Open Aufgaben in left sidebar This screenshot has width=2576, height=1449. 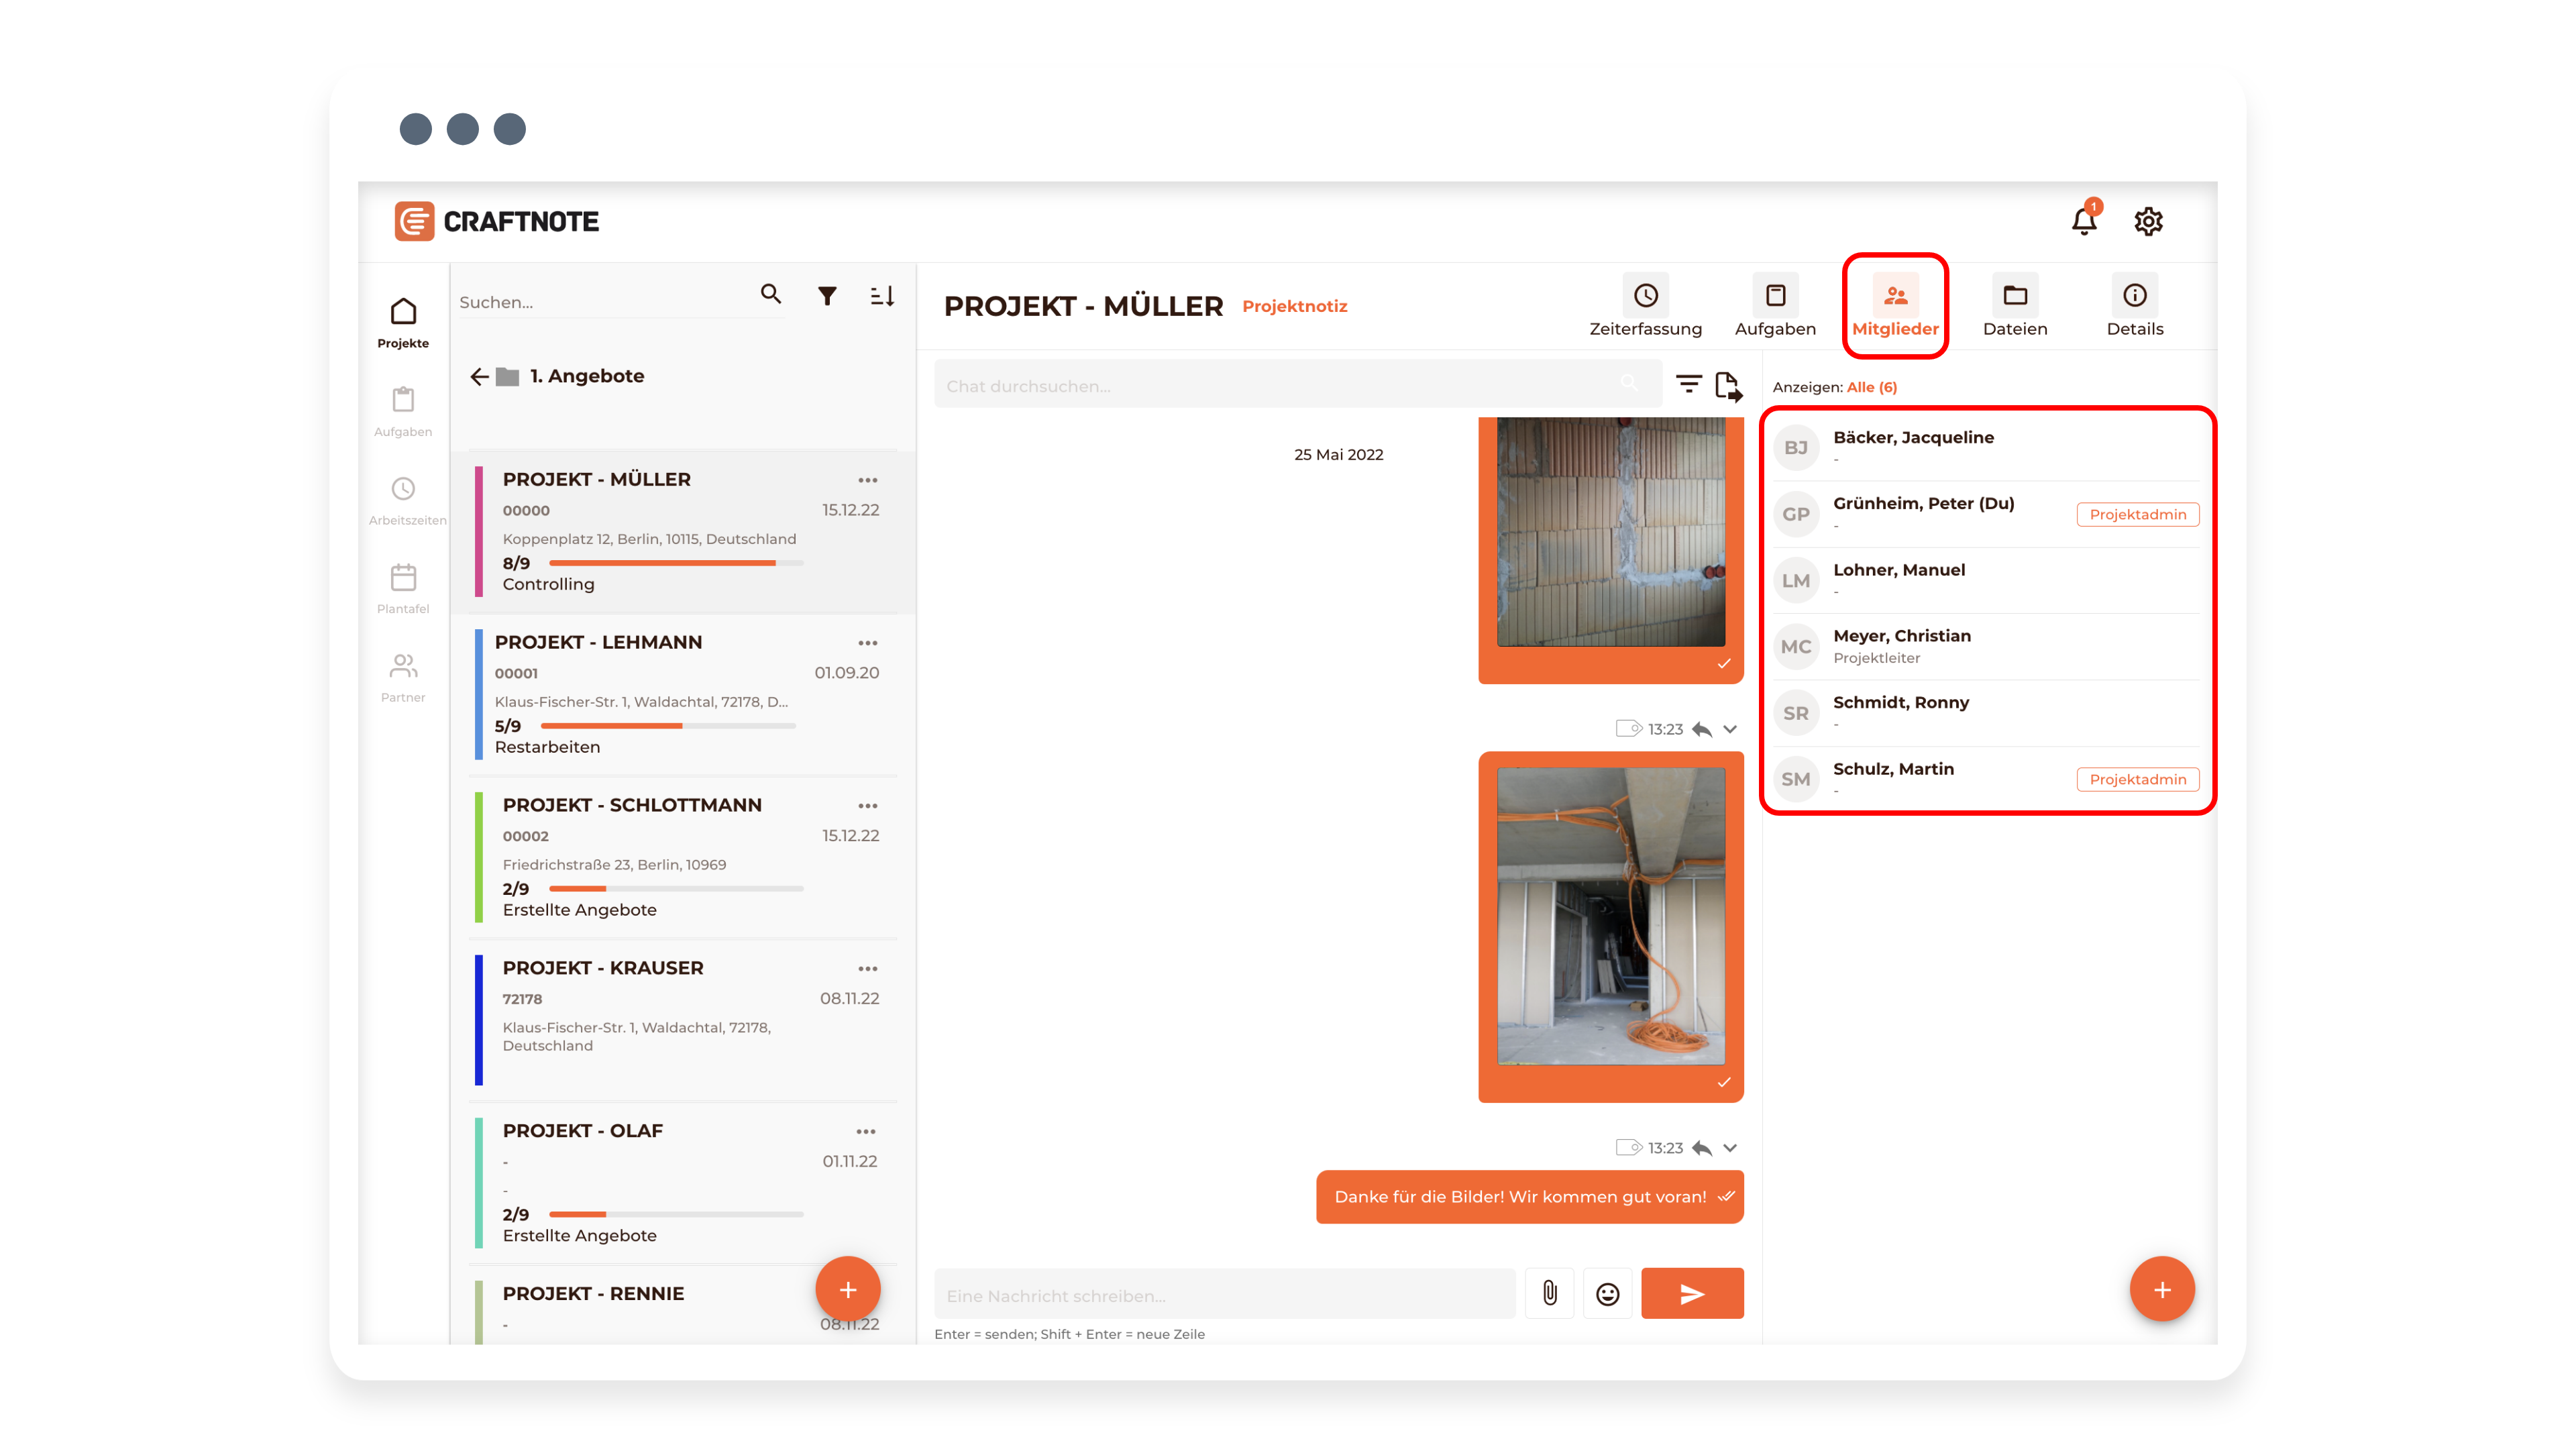coord(403,411)
